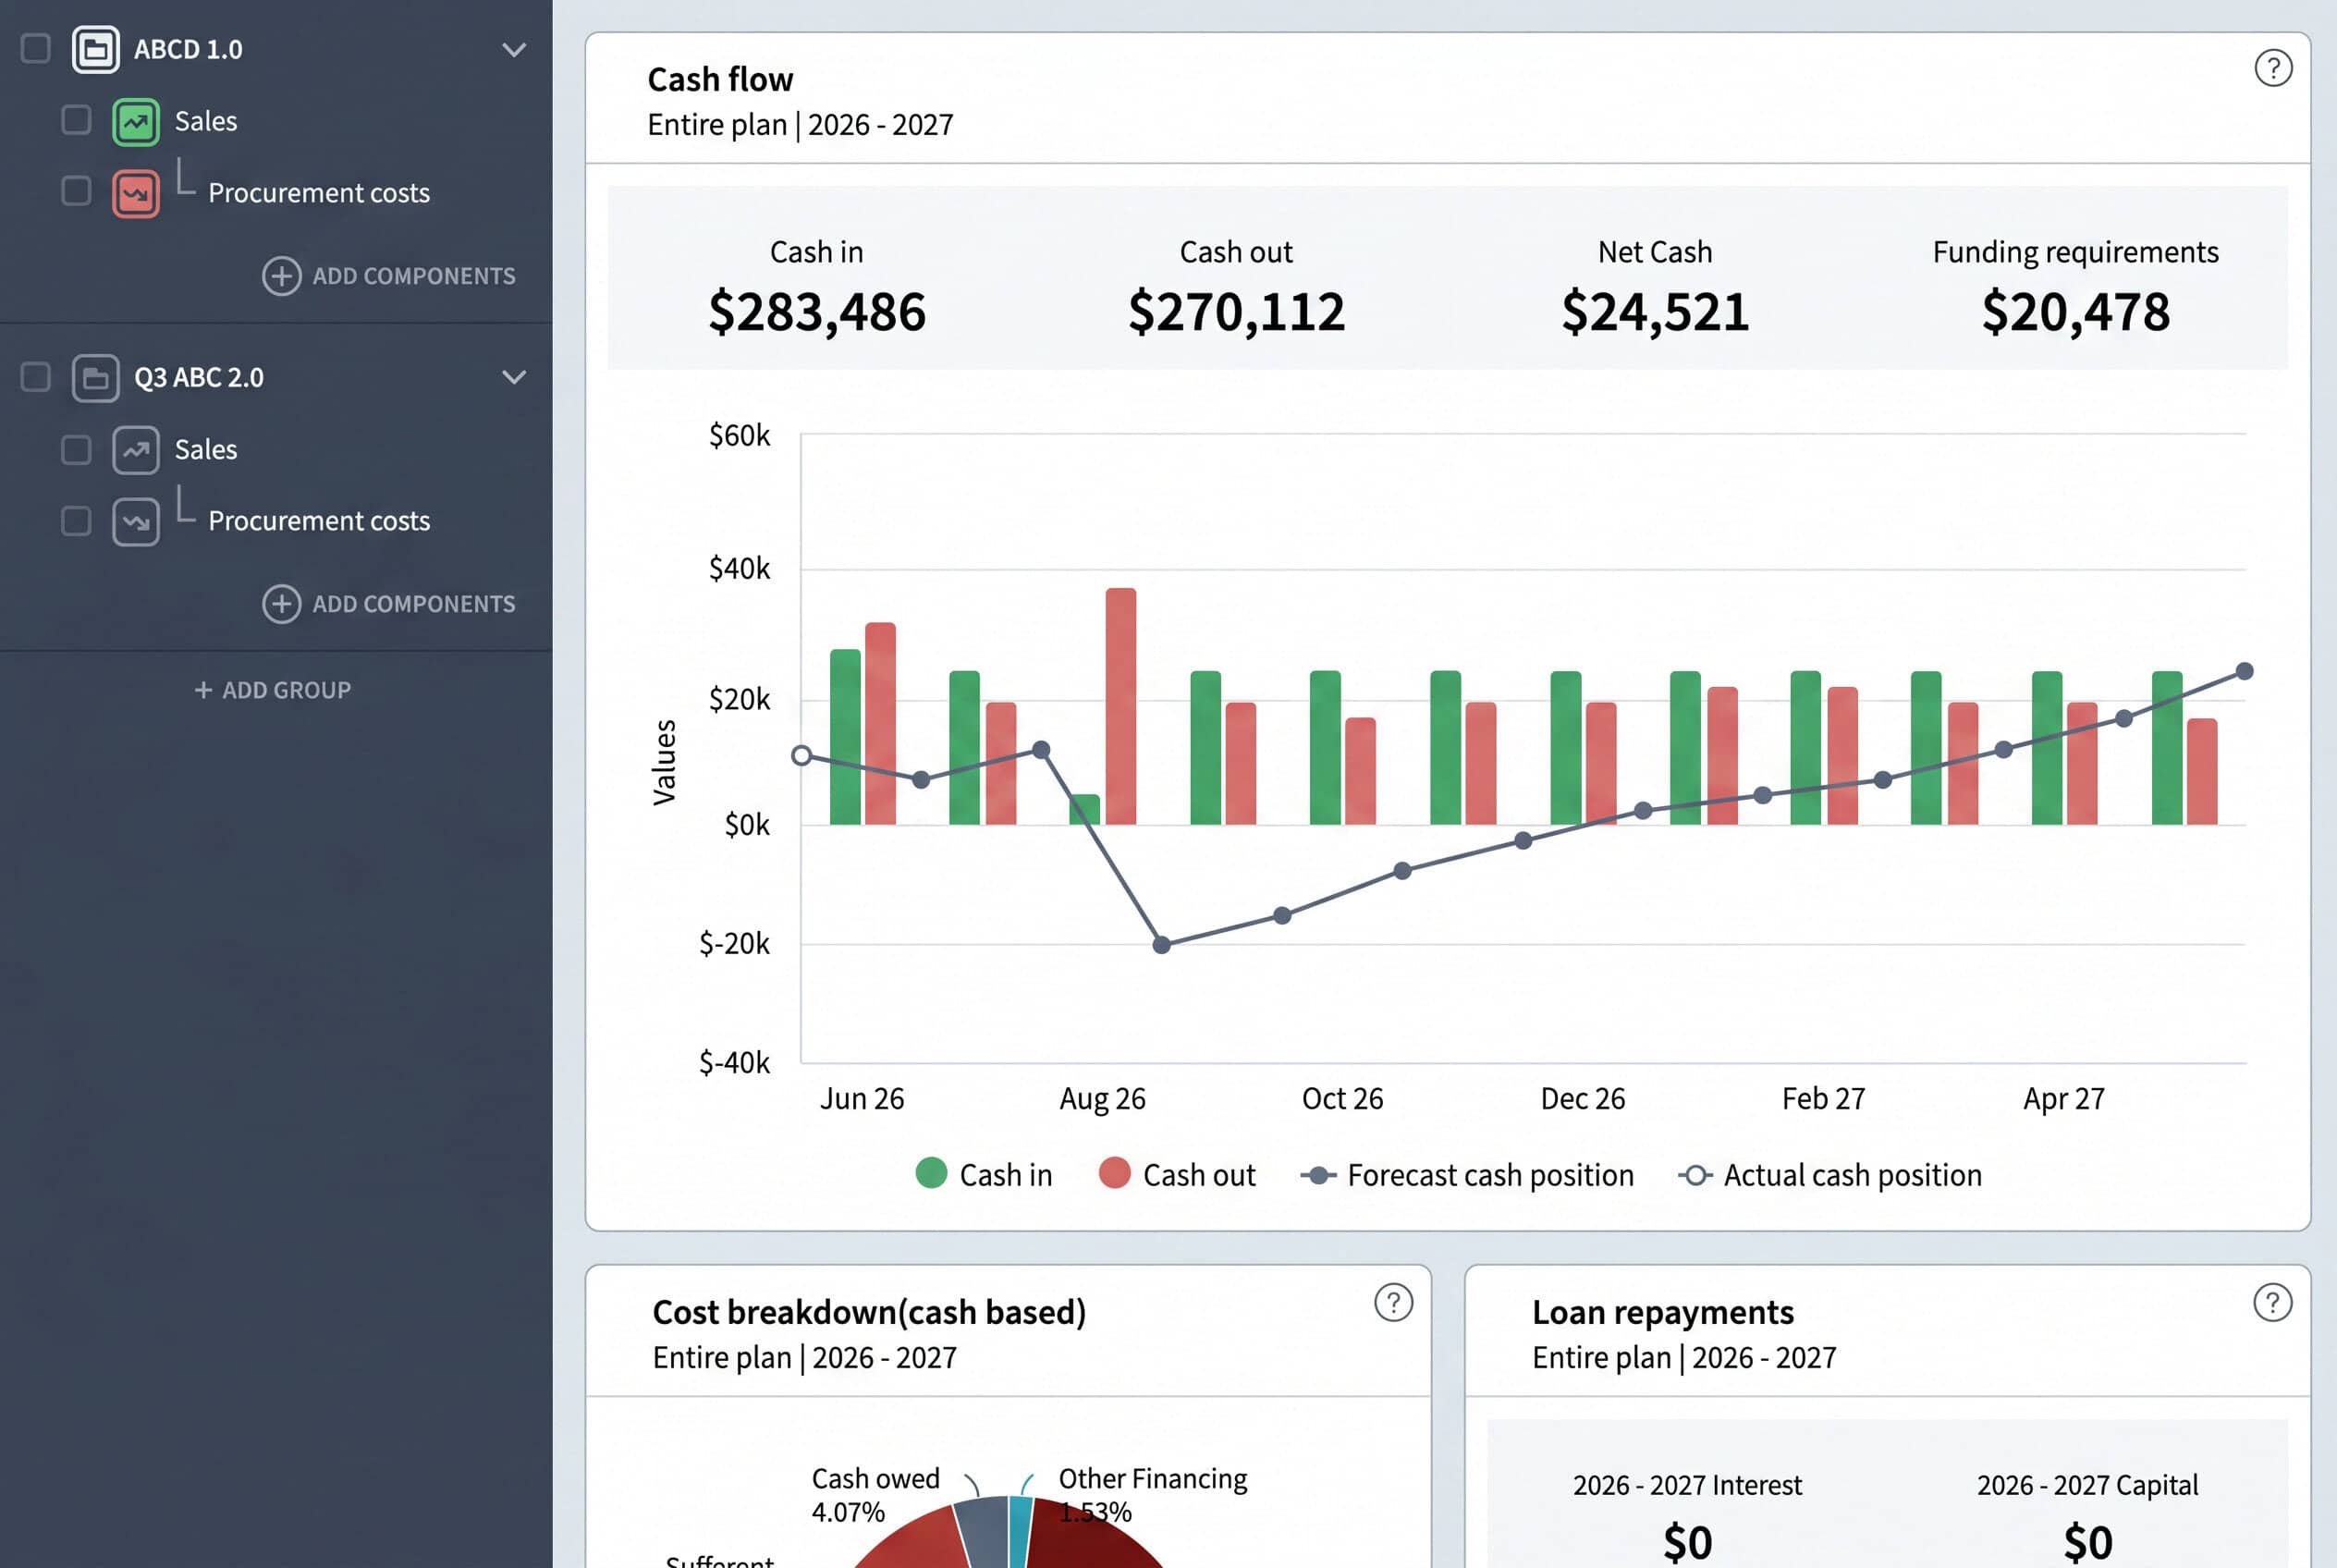Viewport: 2337px width, 1568px height.
Task: Tick the Procurement costs checkbox under Q3 ABC 2.0
Action: coord(76,520)
